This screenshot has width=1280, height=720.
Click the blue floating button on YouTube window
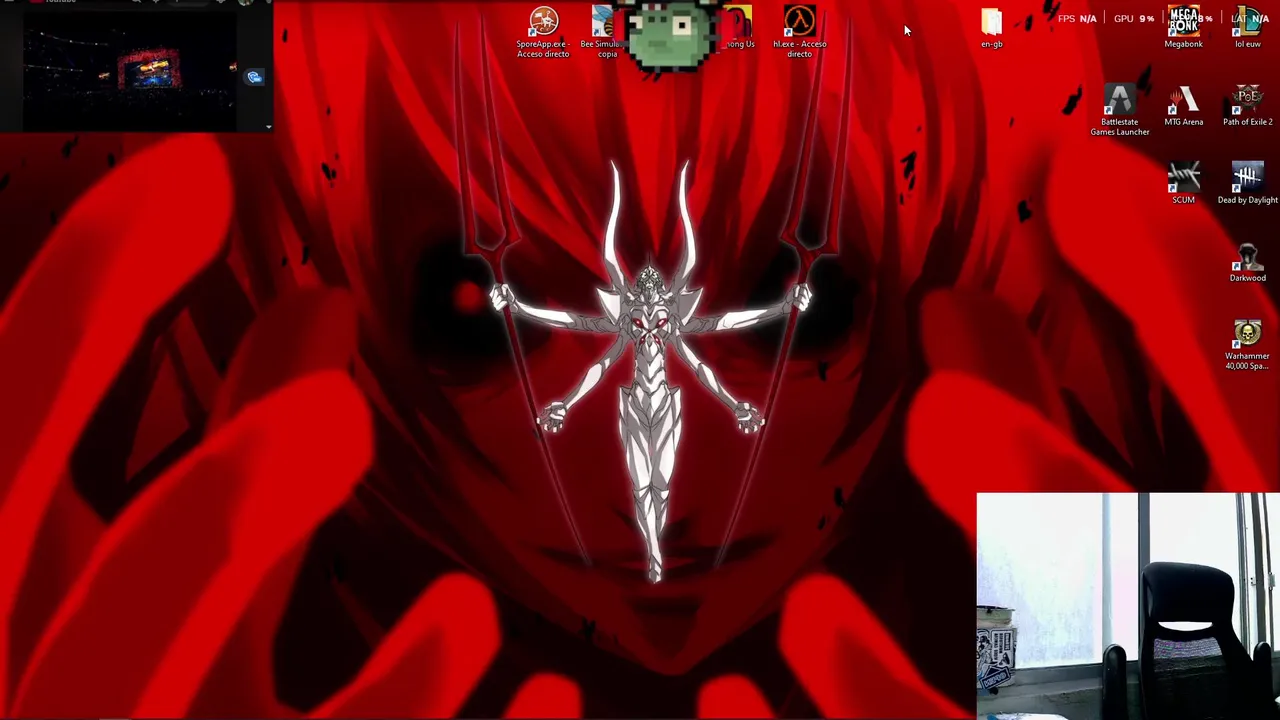pyautogui.click(x=254, y=77)
